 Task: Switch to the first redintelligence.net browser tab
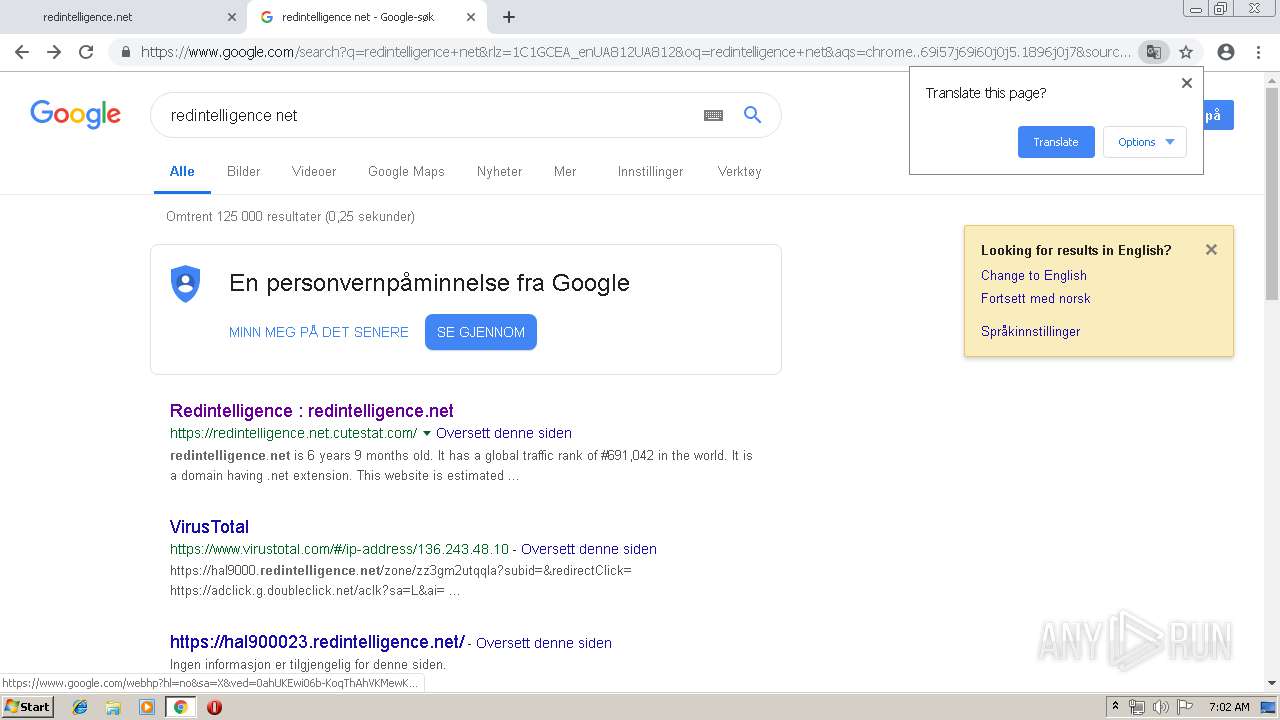point(122,17)
